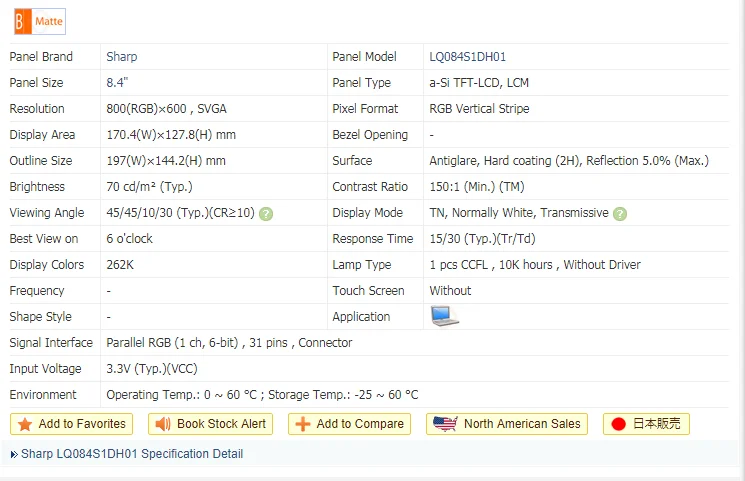Screen dimensions: 745x481
Task: Book a Stock Alert
Action: [x=210, y=424]
